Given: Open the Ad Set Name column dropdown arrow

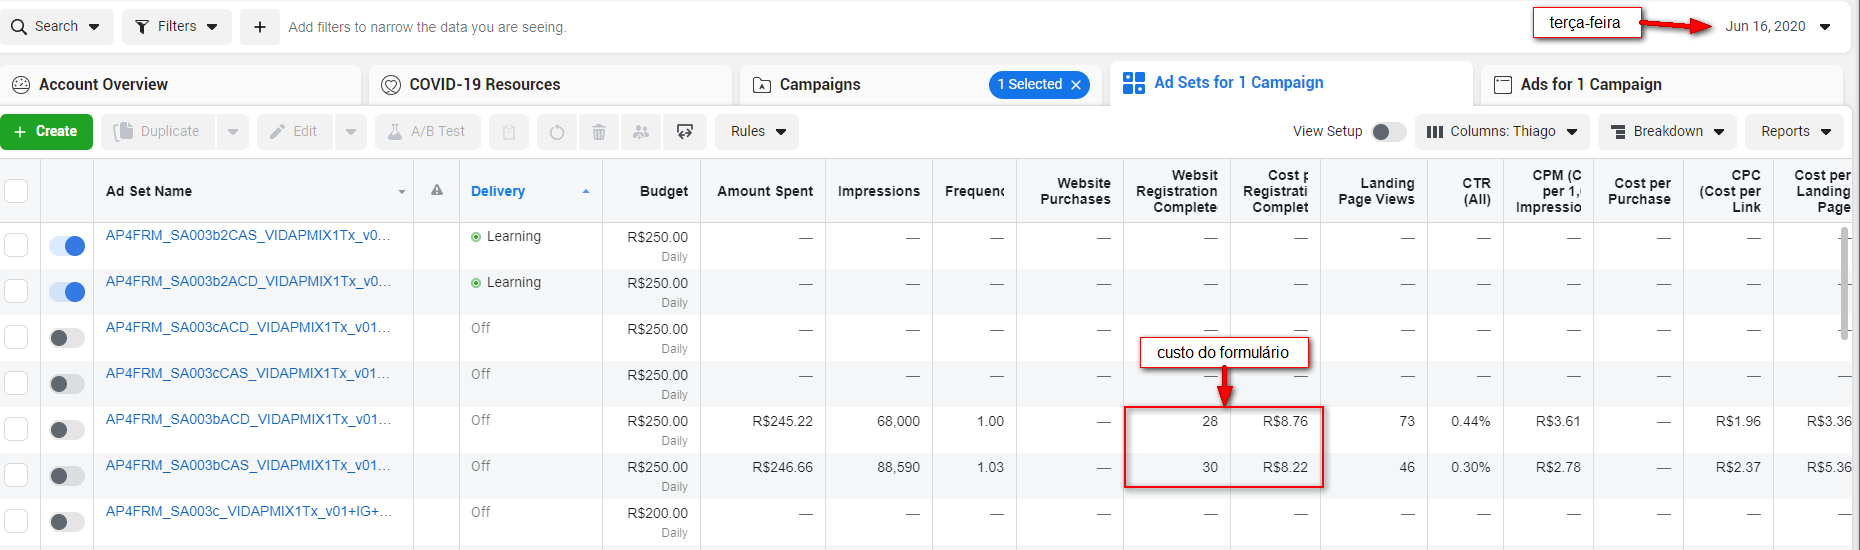Looking at the screenshot, I should (x=402, y=192).
